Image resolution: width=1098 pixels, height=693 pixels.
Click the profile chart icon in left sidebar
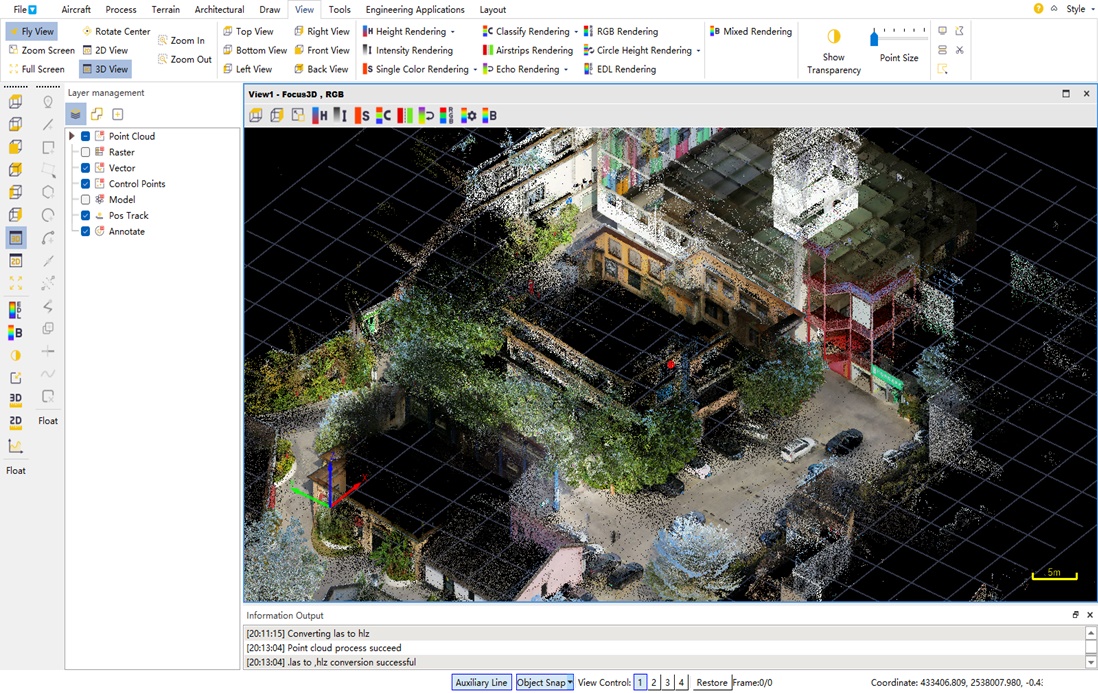15,445
